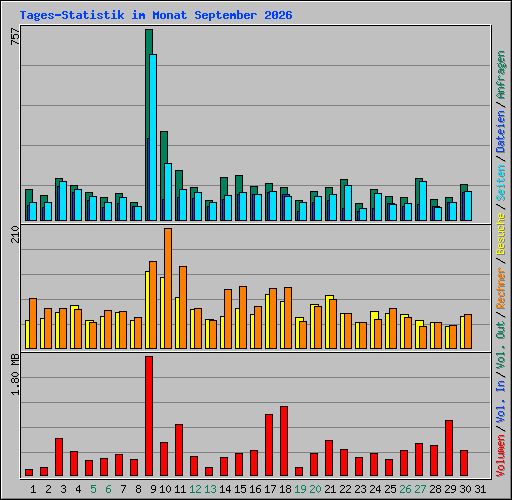Select the '757' top axis value
The width and height of the screenshot is (512, 500).
click(x=15, y=36)
